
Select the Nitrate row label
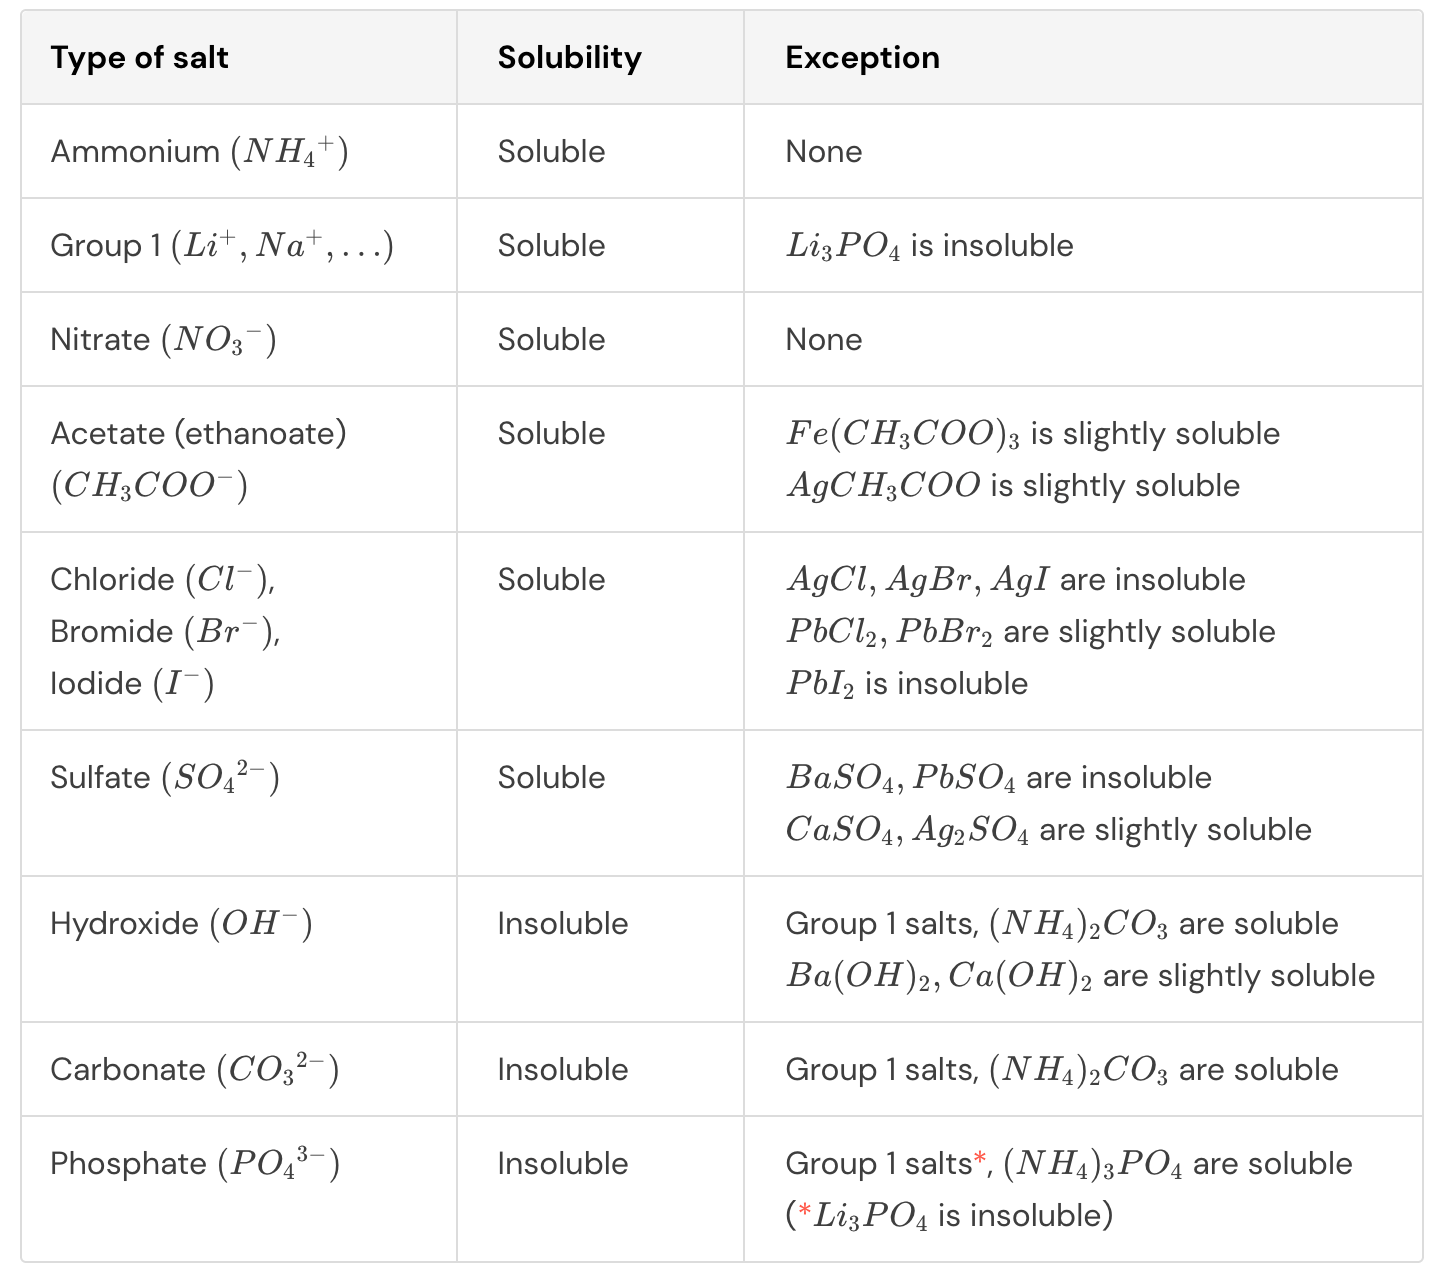click(x=163, y=340)
